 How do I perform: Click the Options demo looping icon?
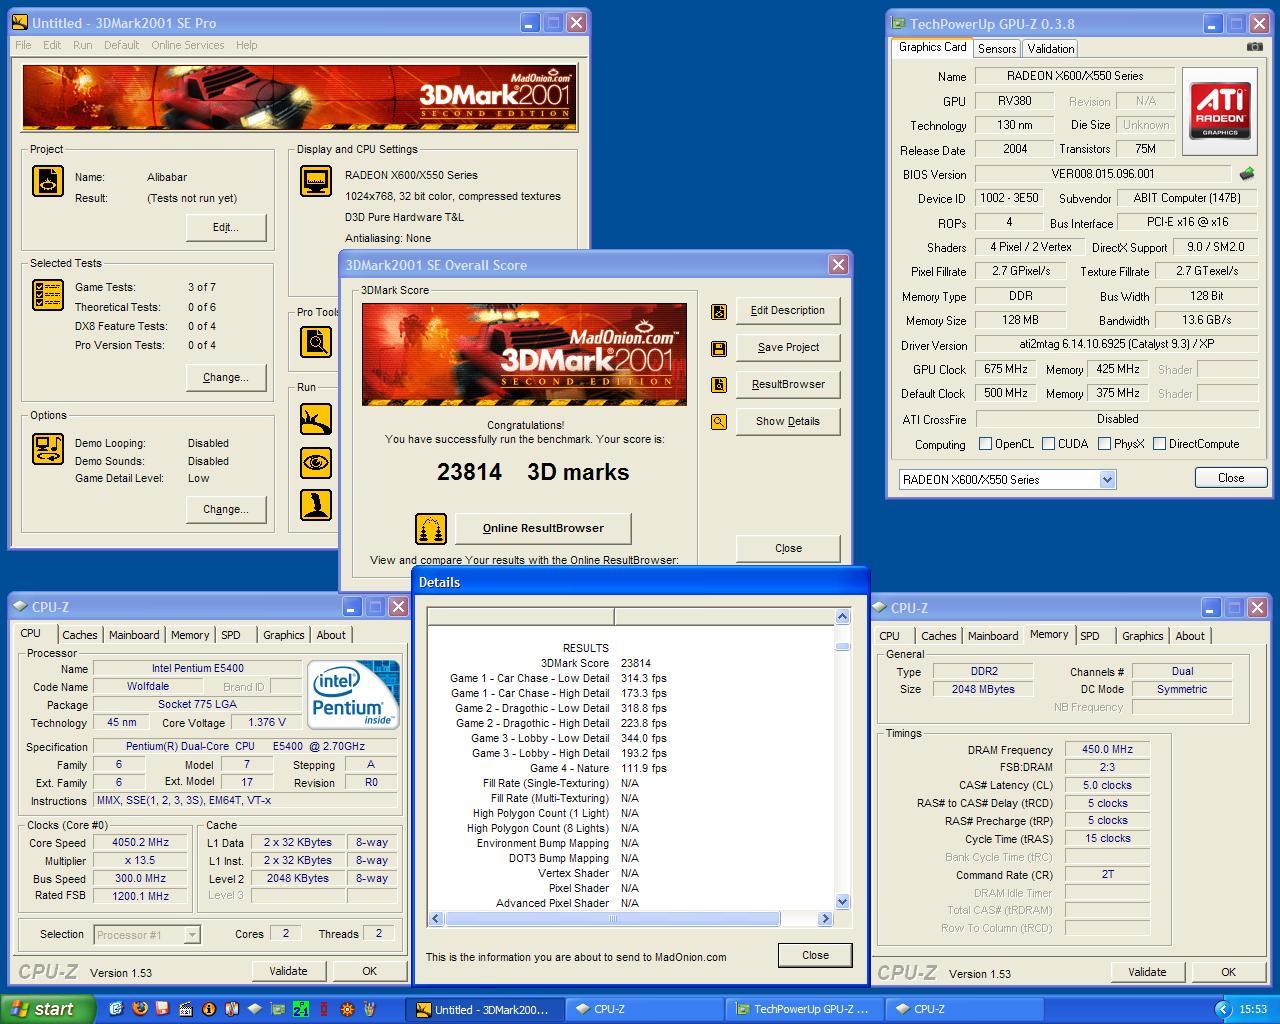click(x=48, y=449)
